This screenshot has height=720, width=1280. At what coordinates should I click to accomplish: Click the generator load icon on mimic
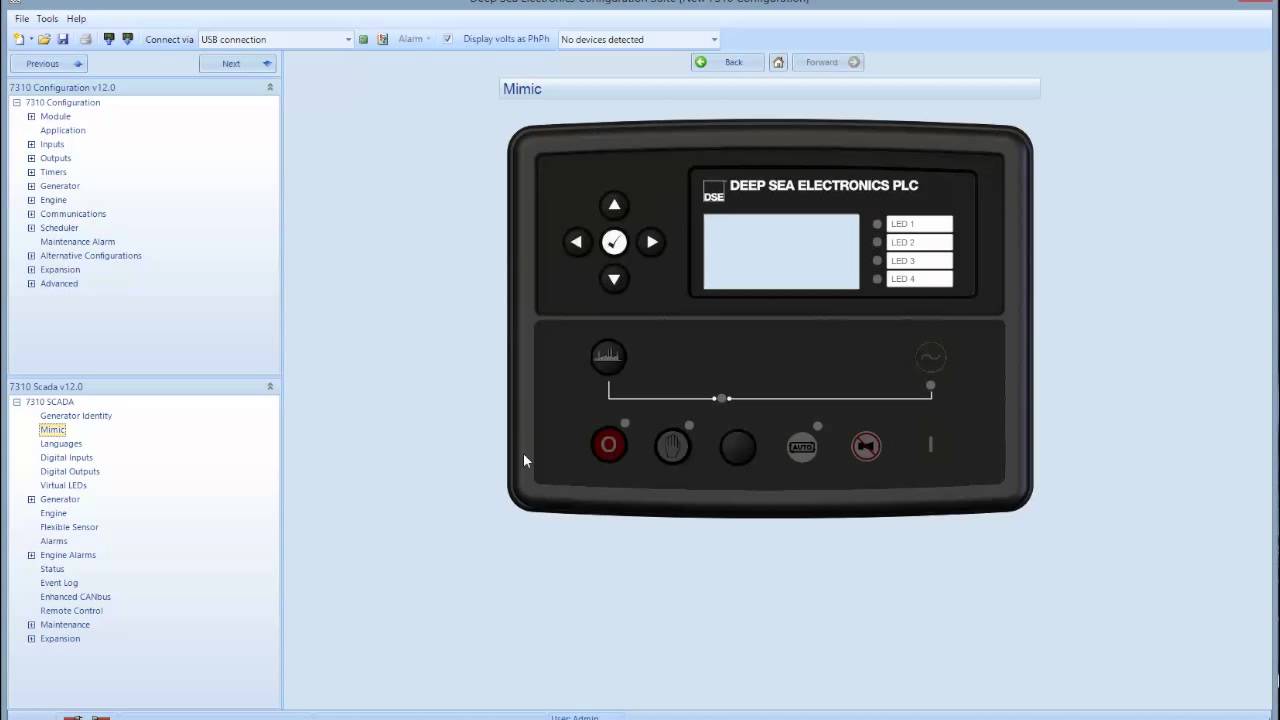pos(608,356)
